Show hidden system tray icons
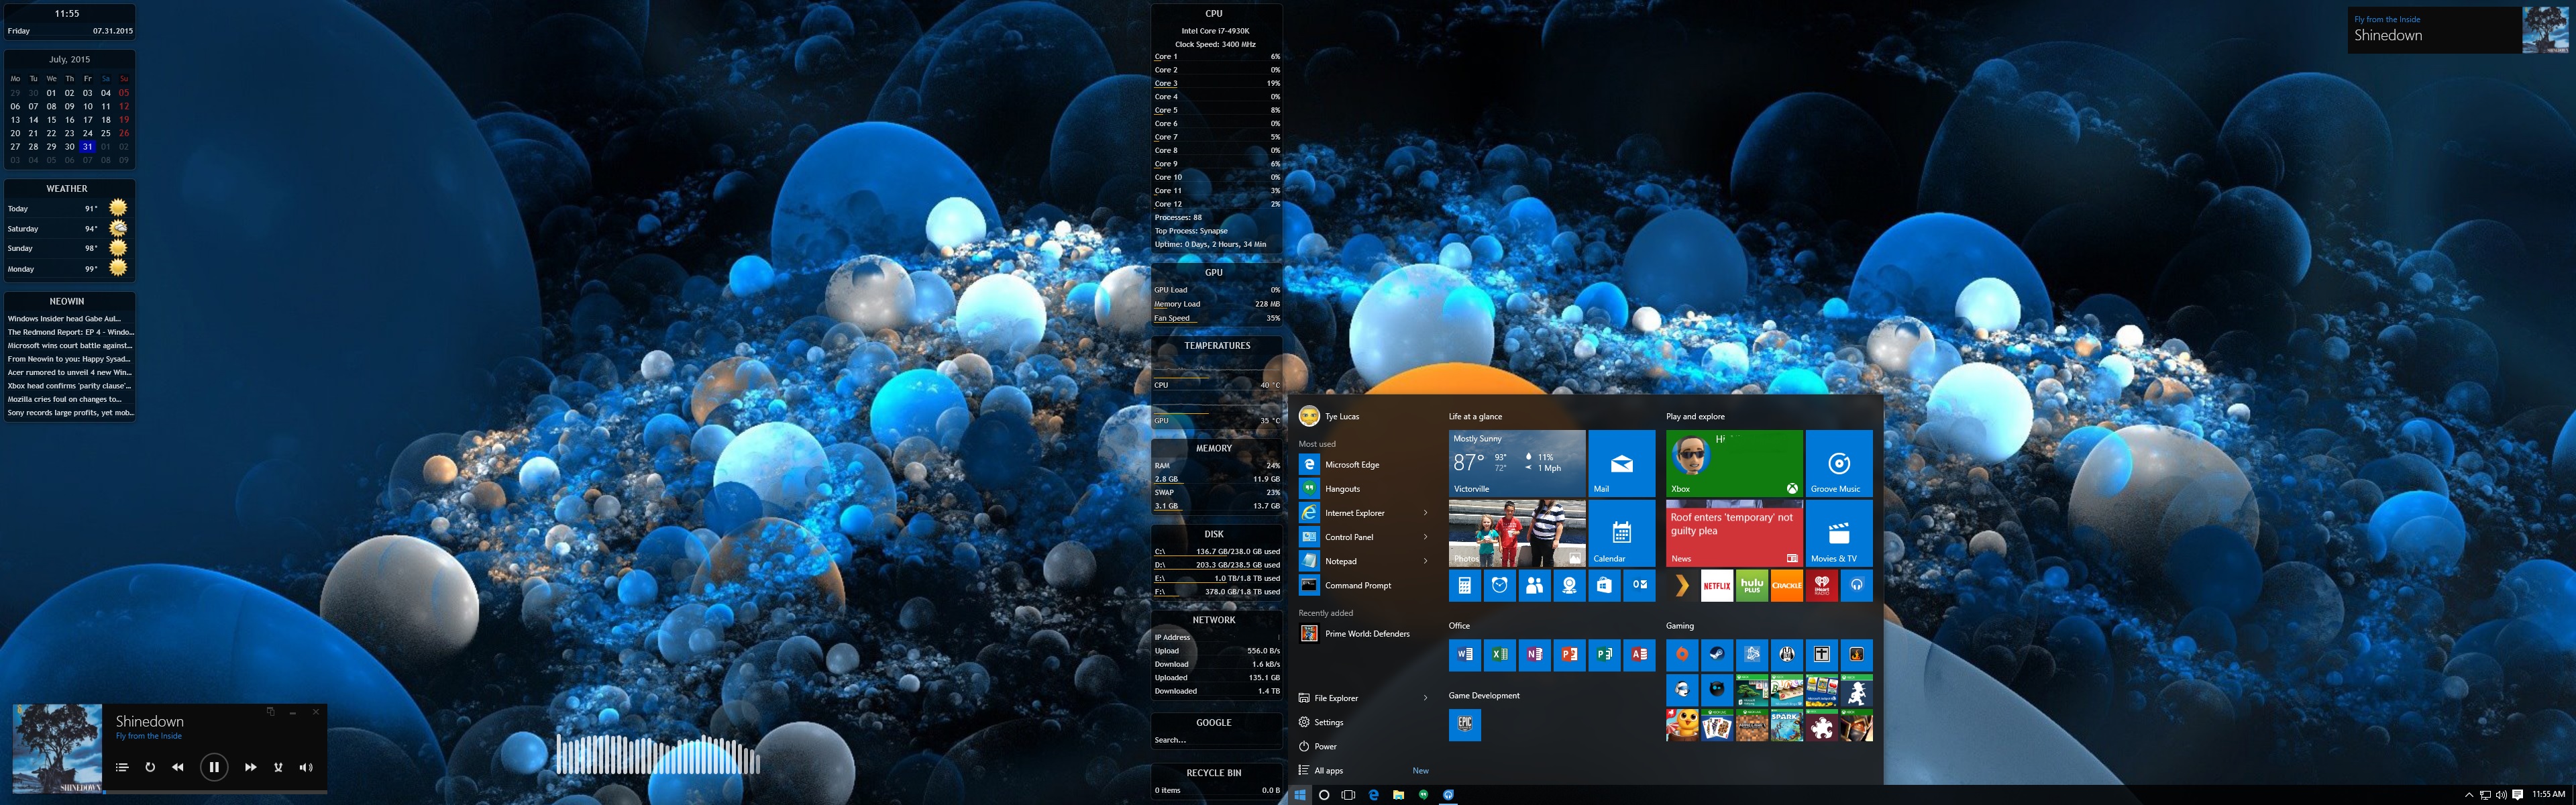 (2469, 795)
